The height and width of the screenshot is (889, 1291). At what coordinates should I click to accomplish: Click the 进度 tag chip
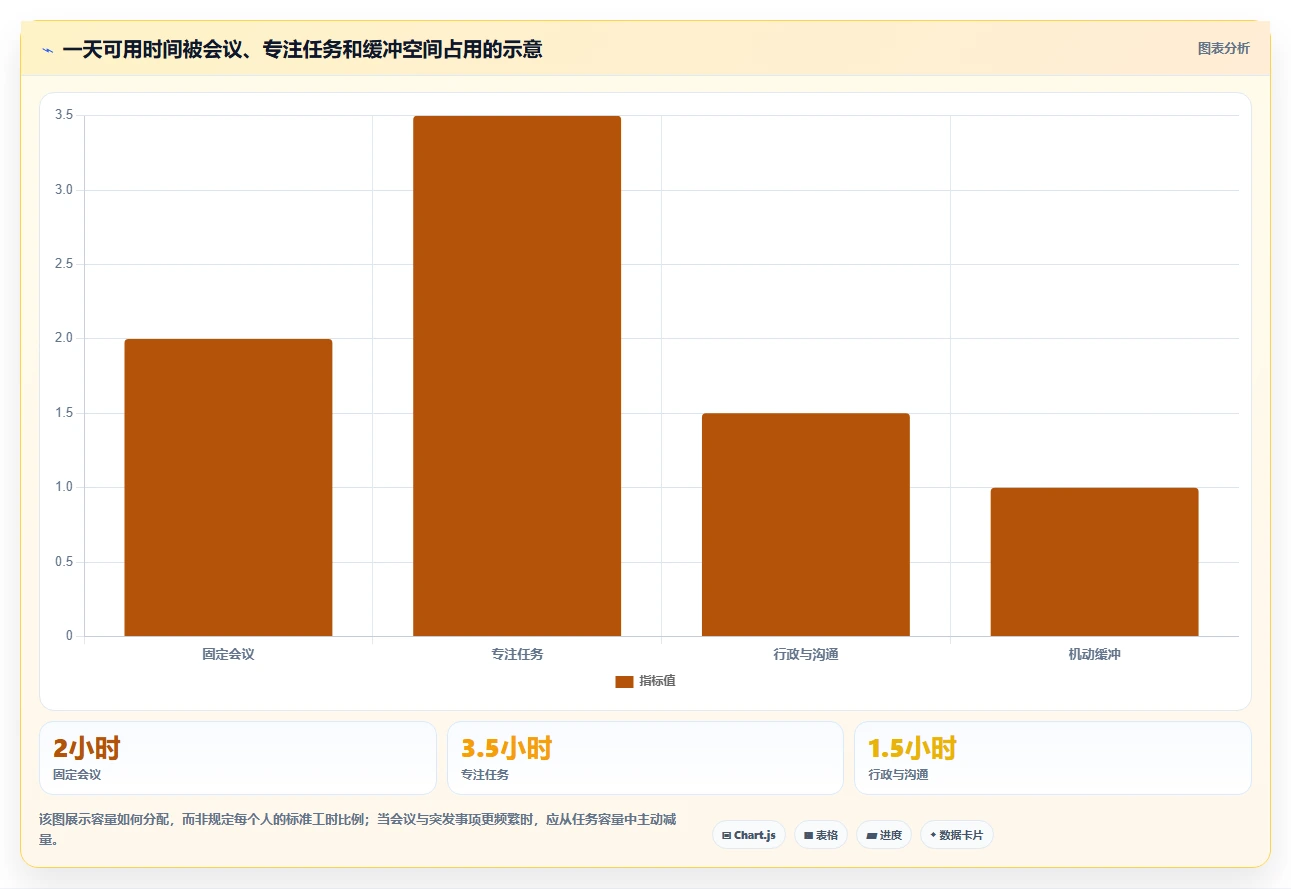pyautogui.click(x=884, y=835)
